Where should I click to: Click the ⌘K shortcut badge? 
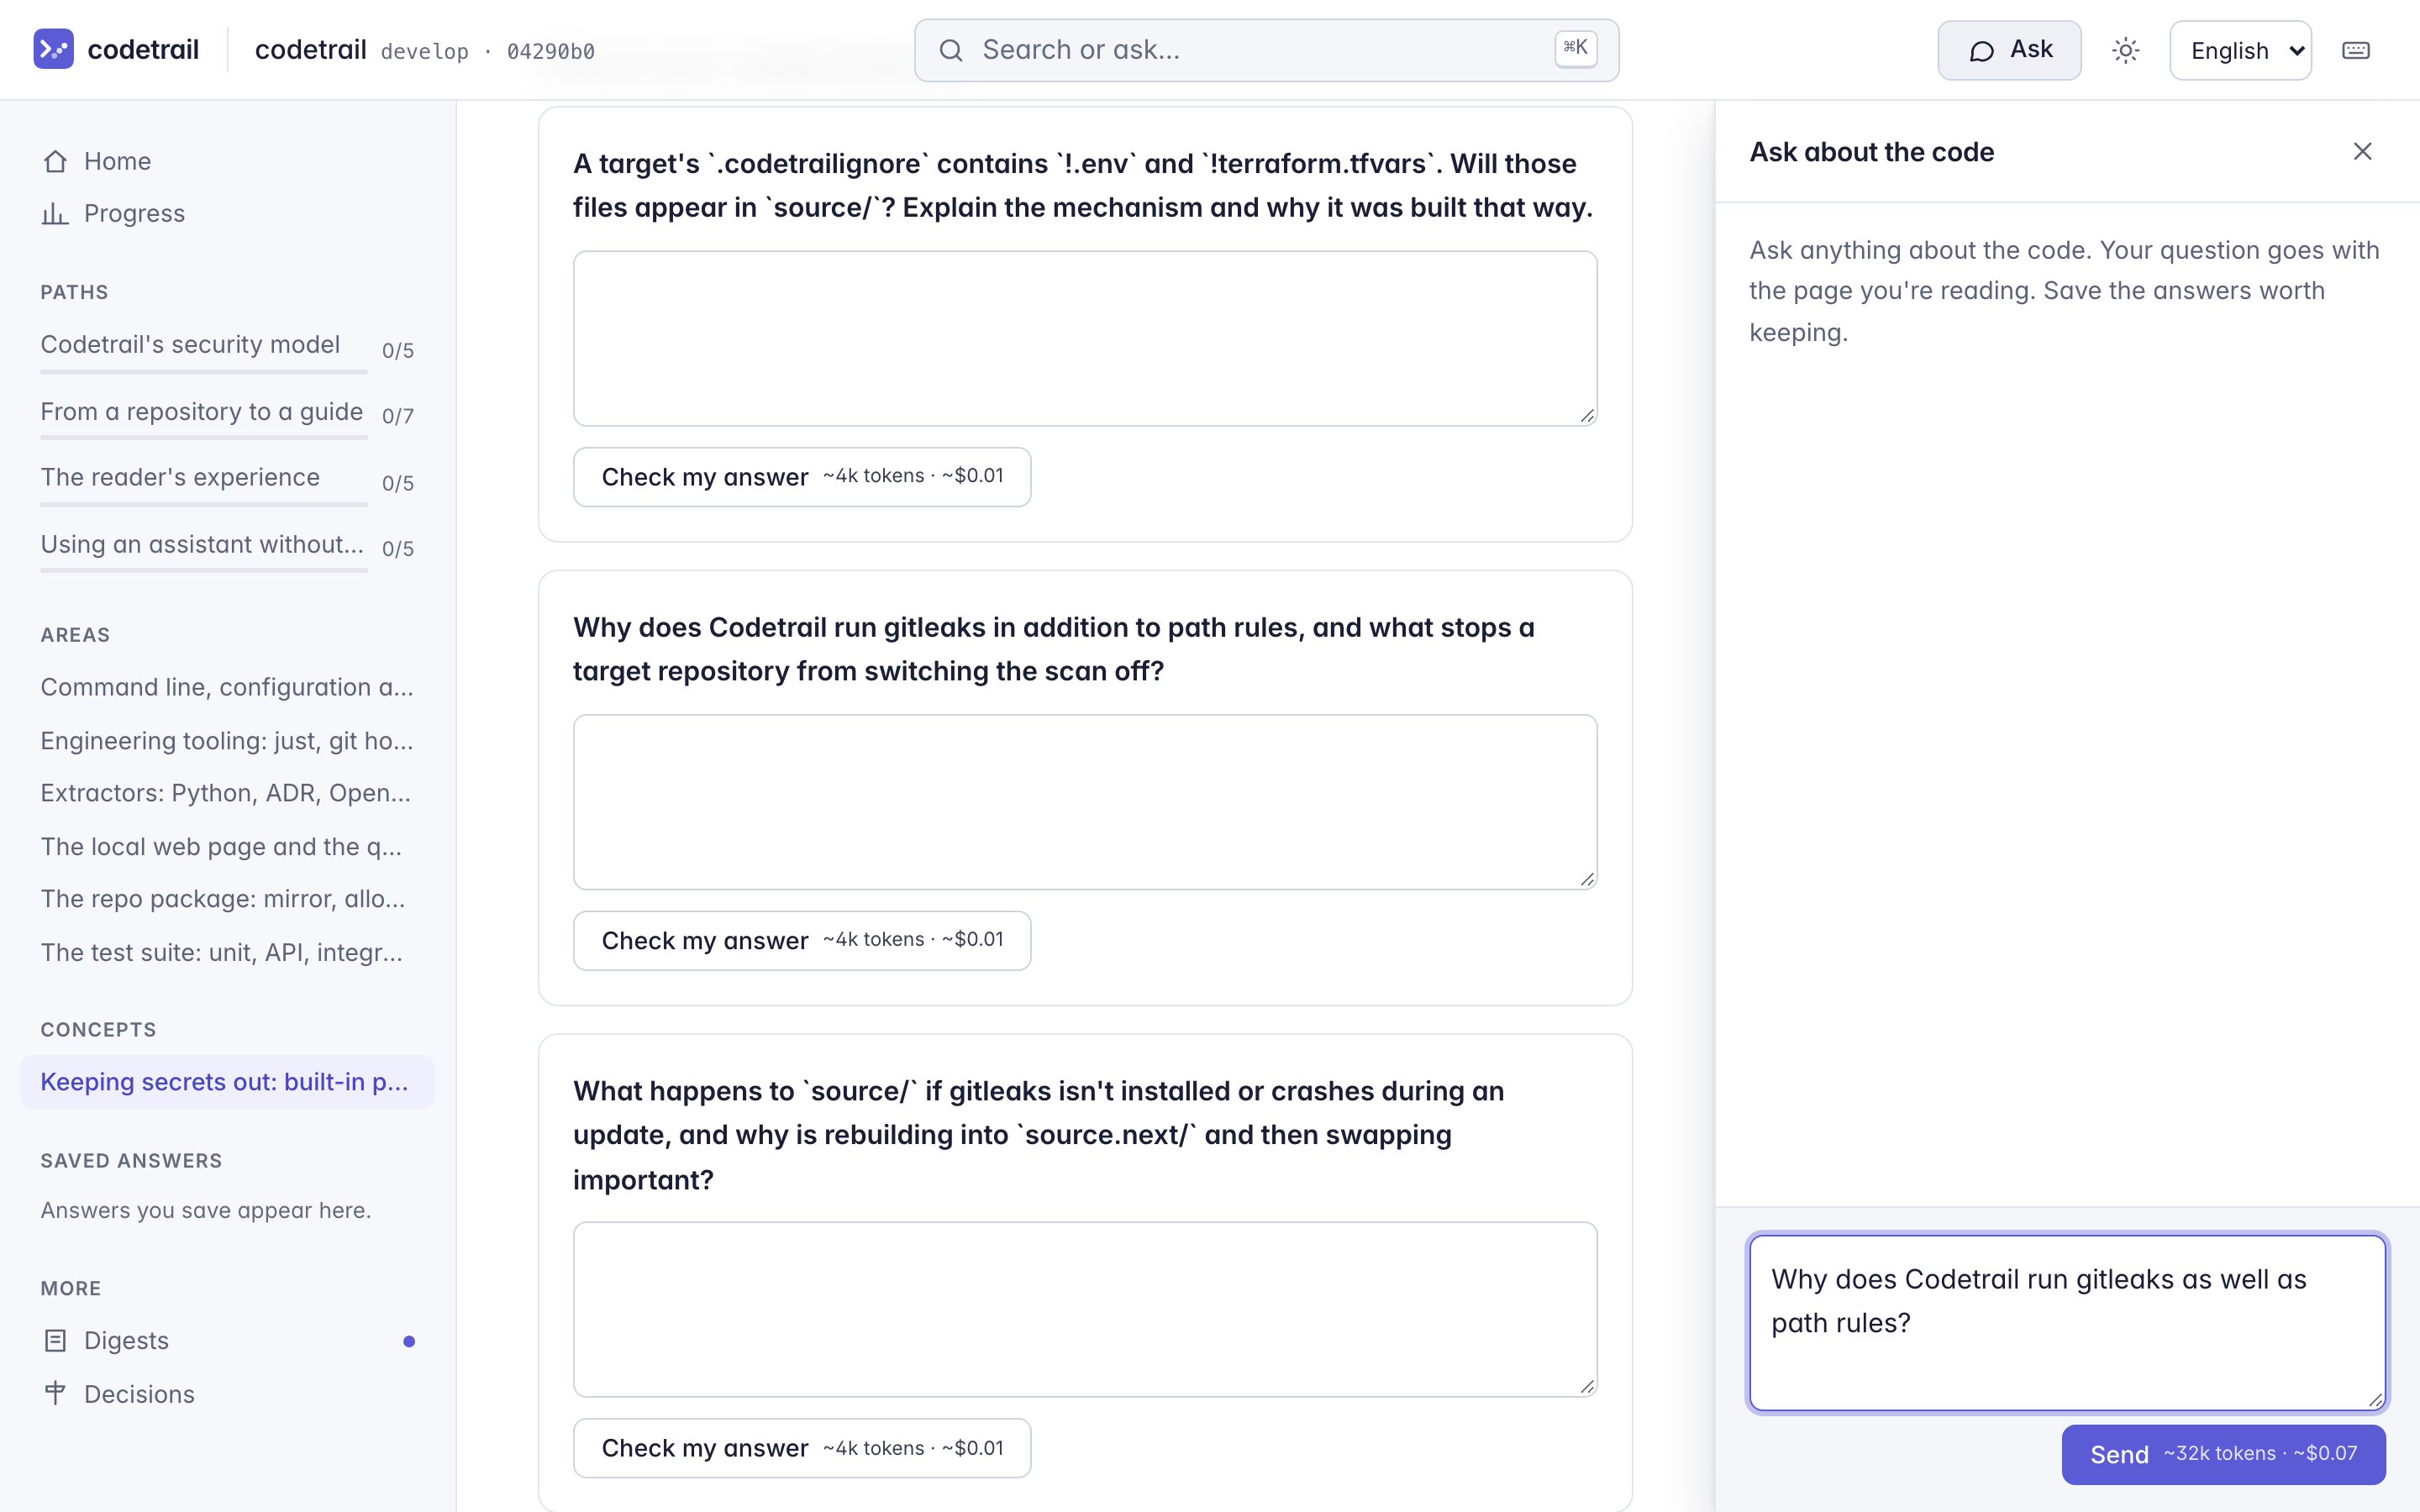[x=1575, y=48]
